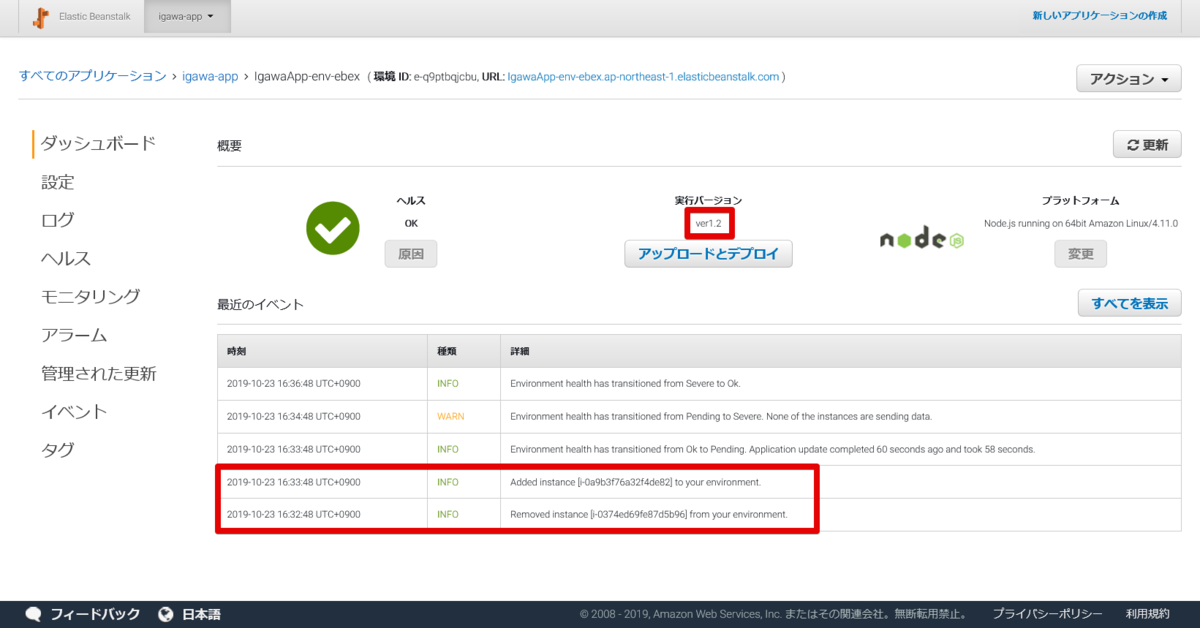Screen dimensions: 1200x628
Task: Click the 更新 refresh button
Action: [x=1147, y=144]
